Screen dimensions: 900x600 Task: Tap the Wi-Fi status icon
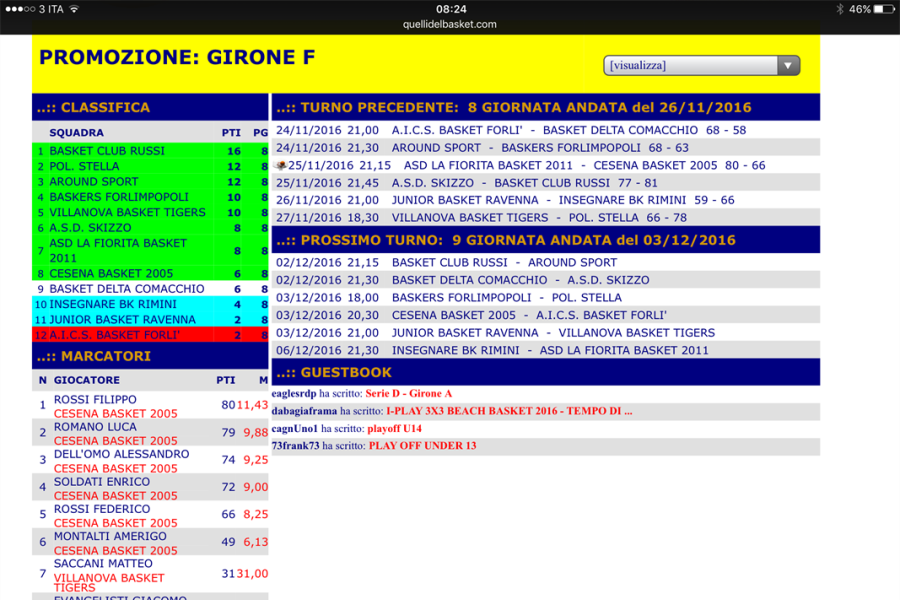[74, 9]
